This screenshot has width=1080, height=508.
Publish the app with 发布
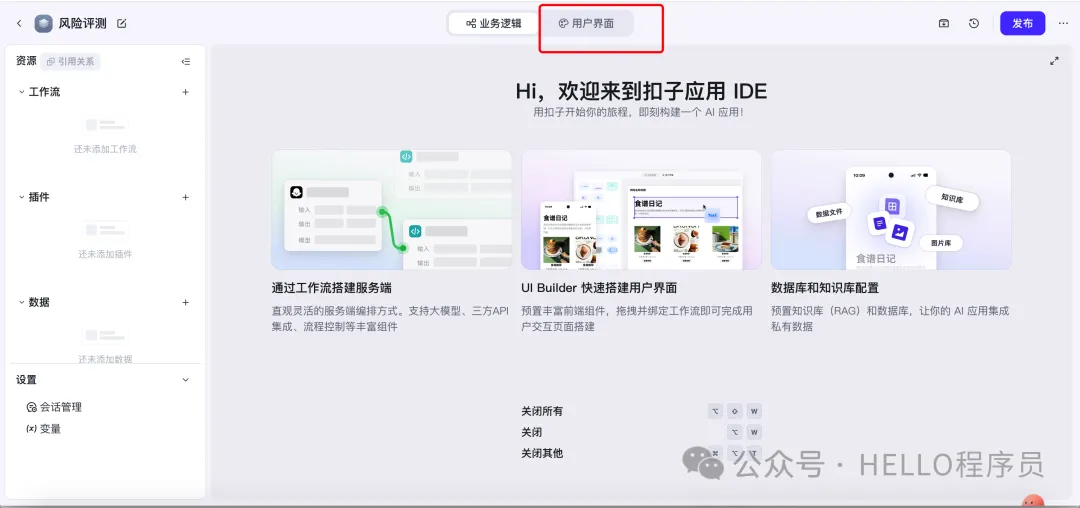pyautogui.click(x=1022, y=23)
